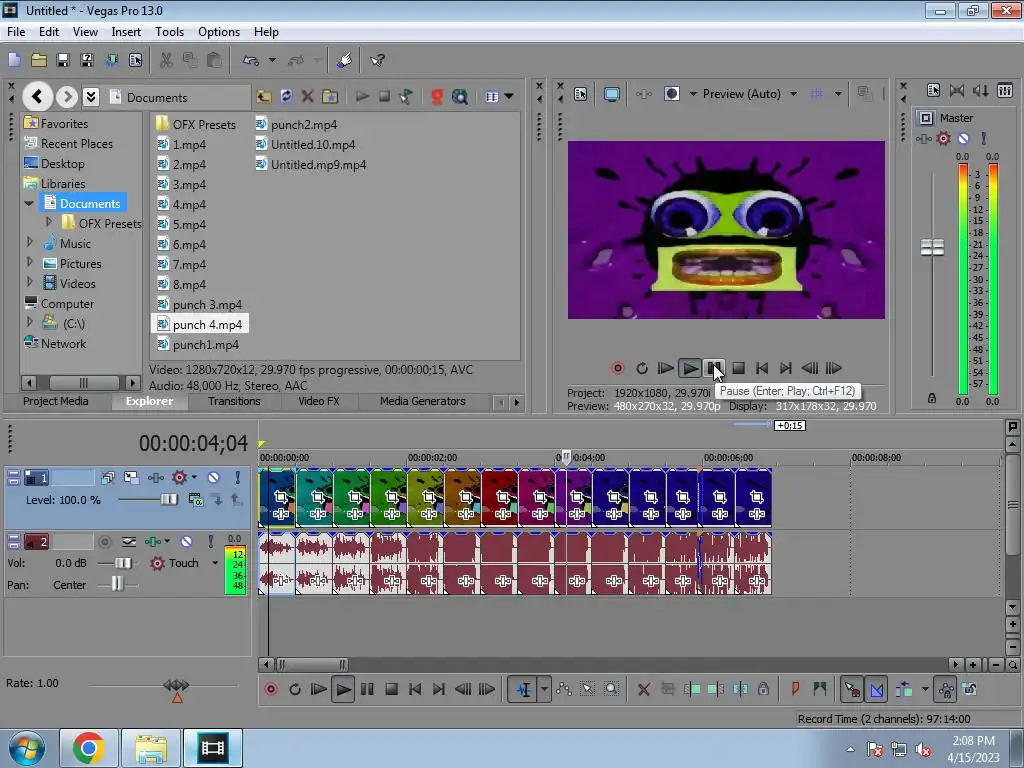Viewport: 1024px width, 768px height.
Task: Save the project with the floppy disk icon
Action: (63, 60)
